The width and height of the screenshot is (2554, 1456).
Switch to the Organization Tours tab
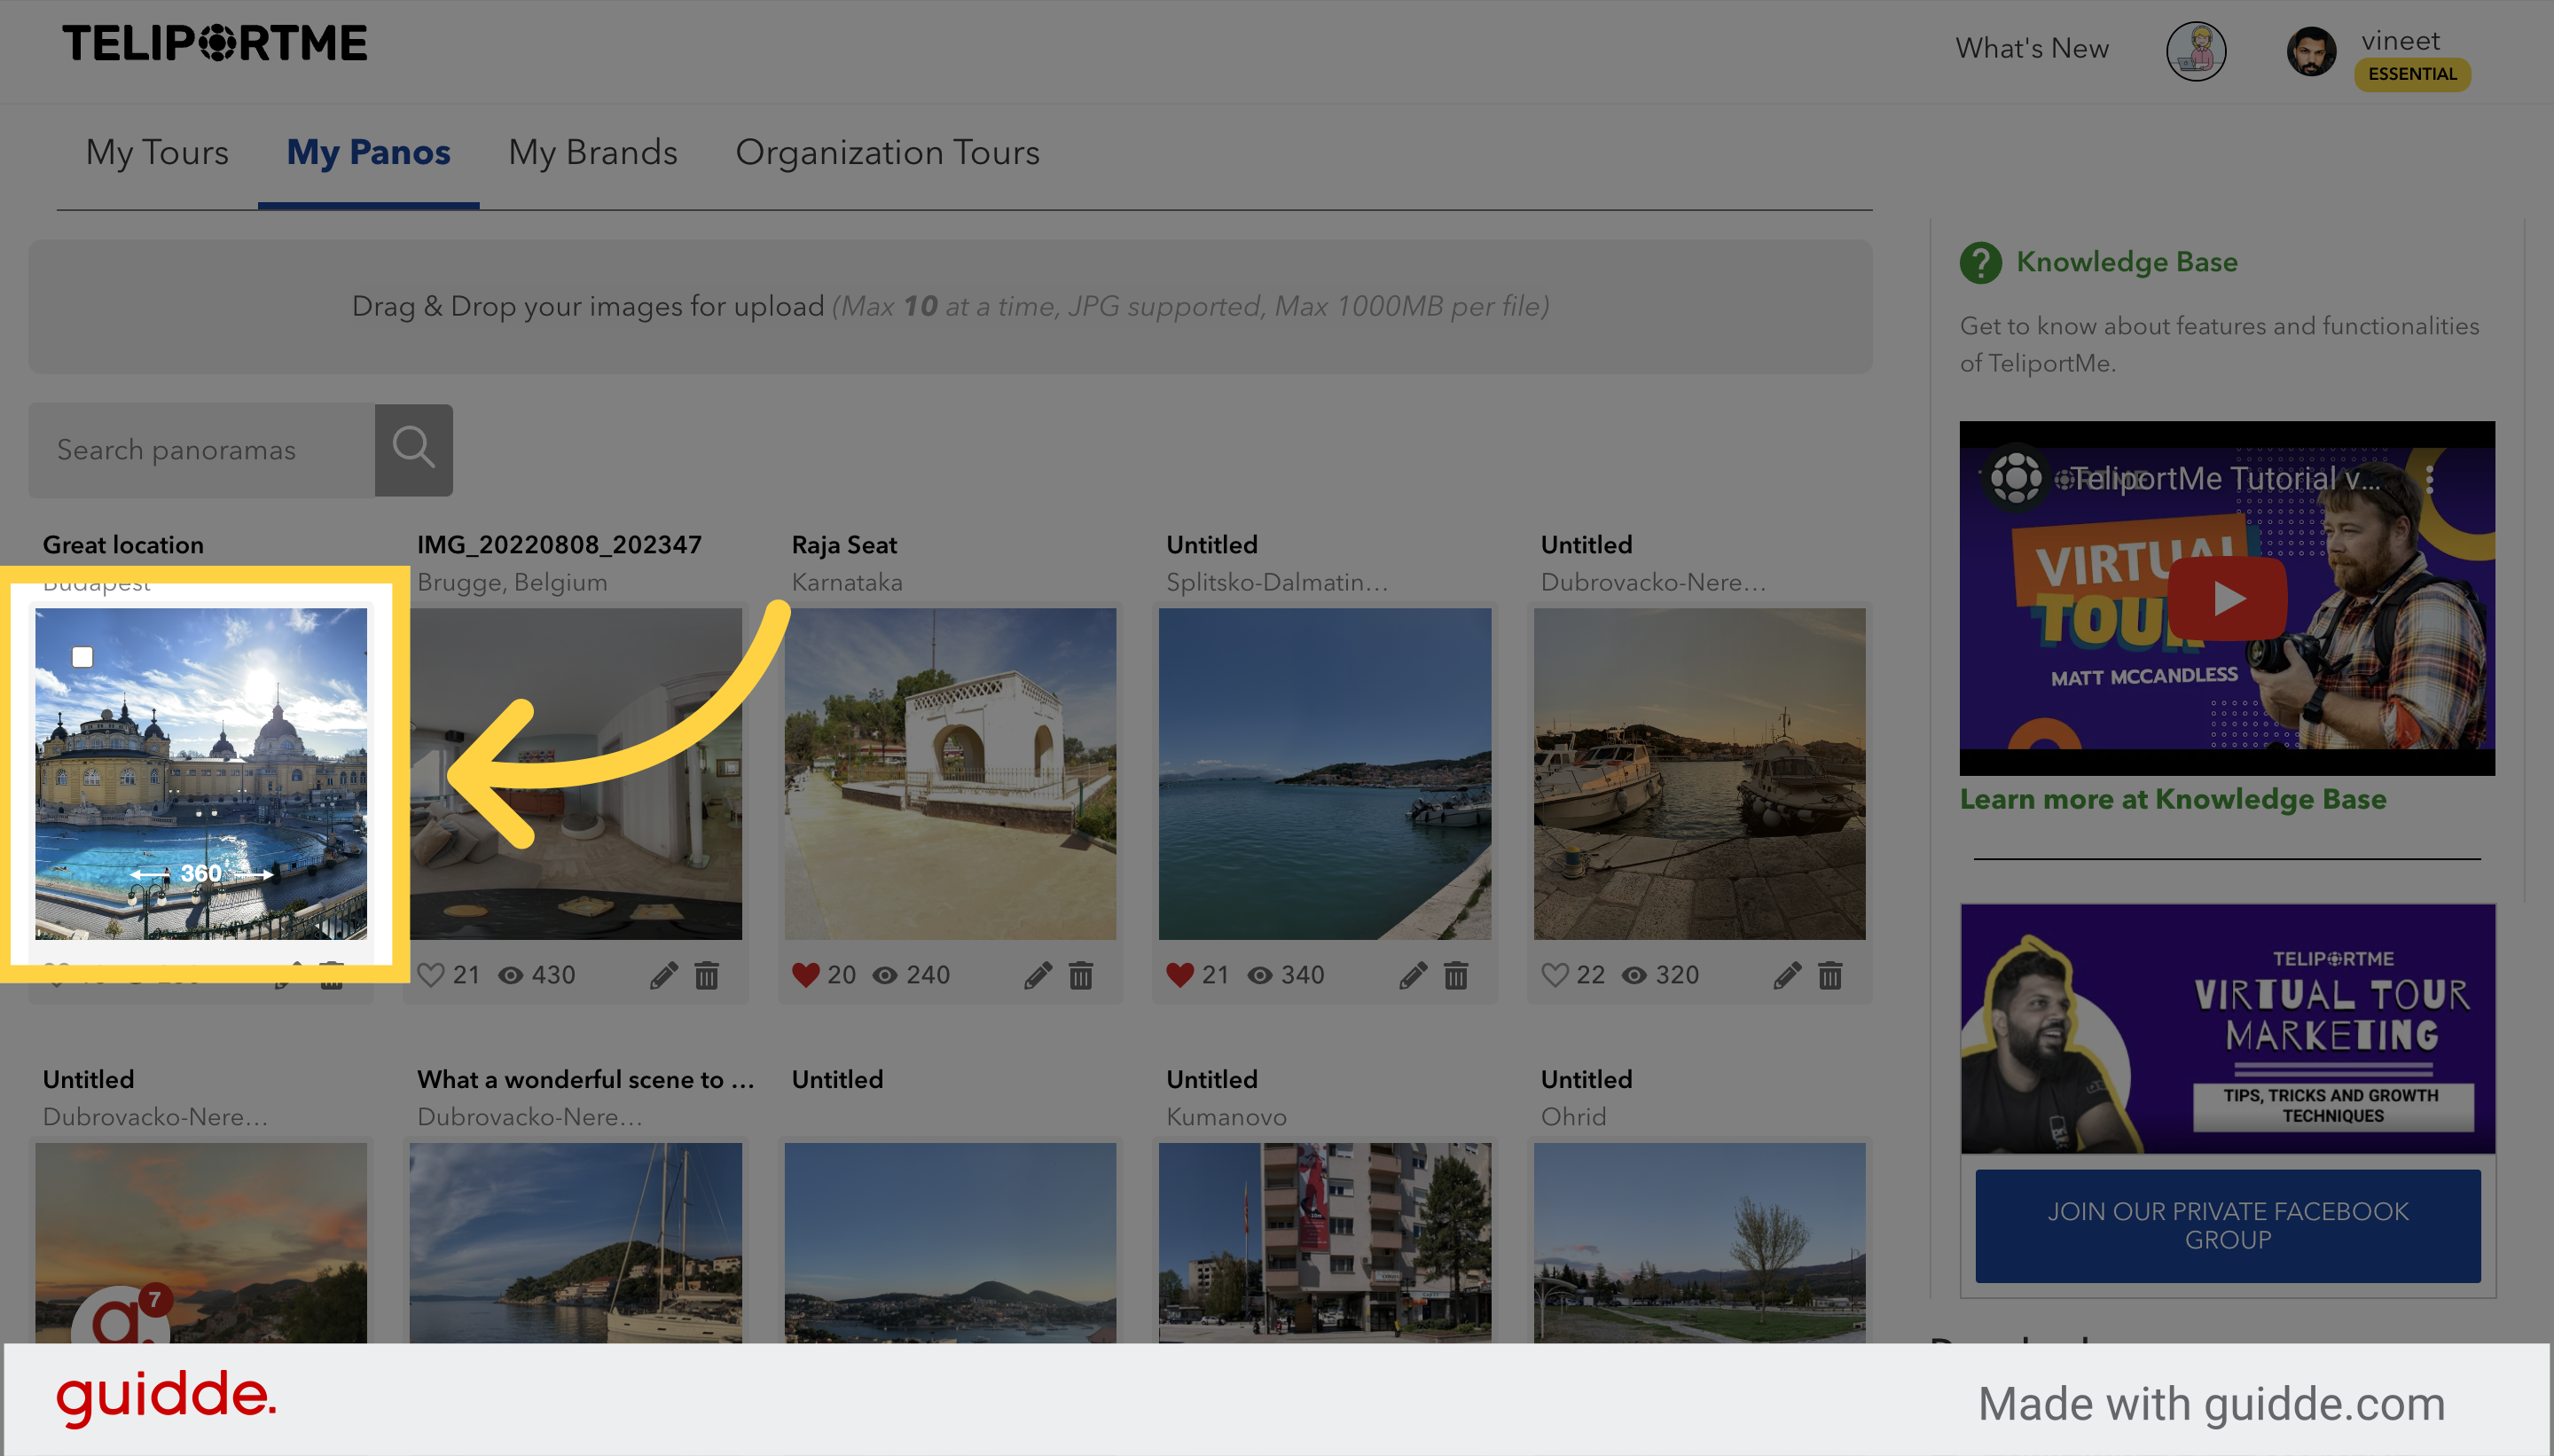click(888, 151)
